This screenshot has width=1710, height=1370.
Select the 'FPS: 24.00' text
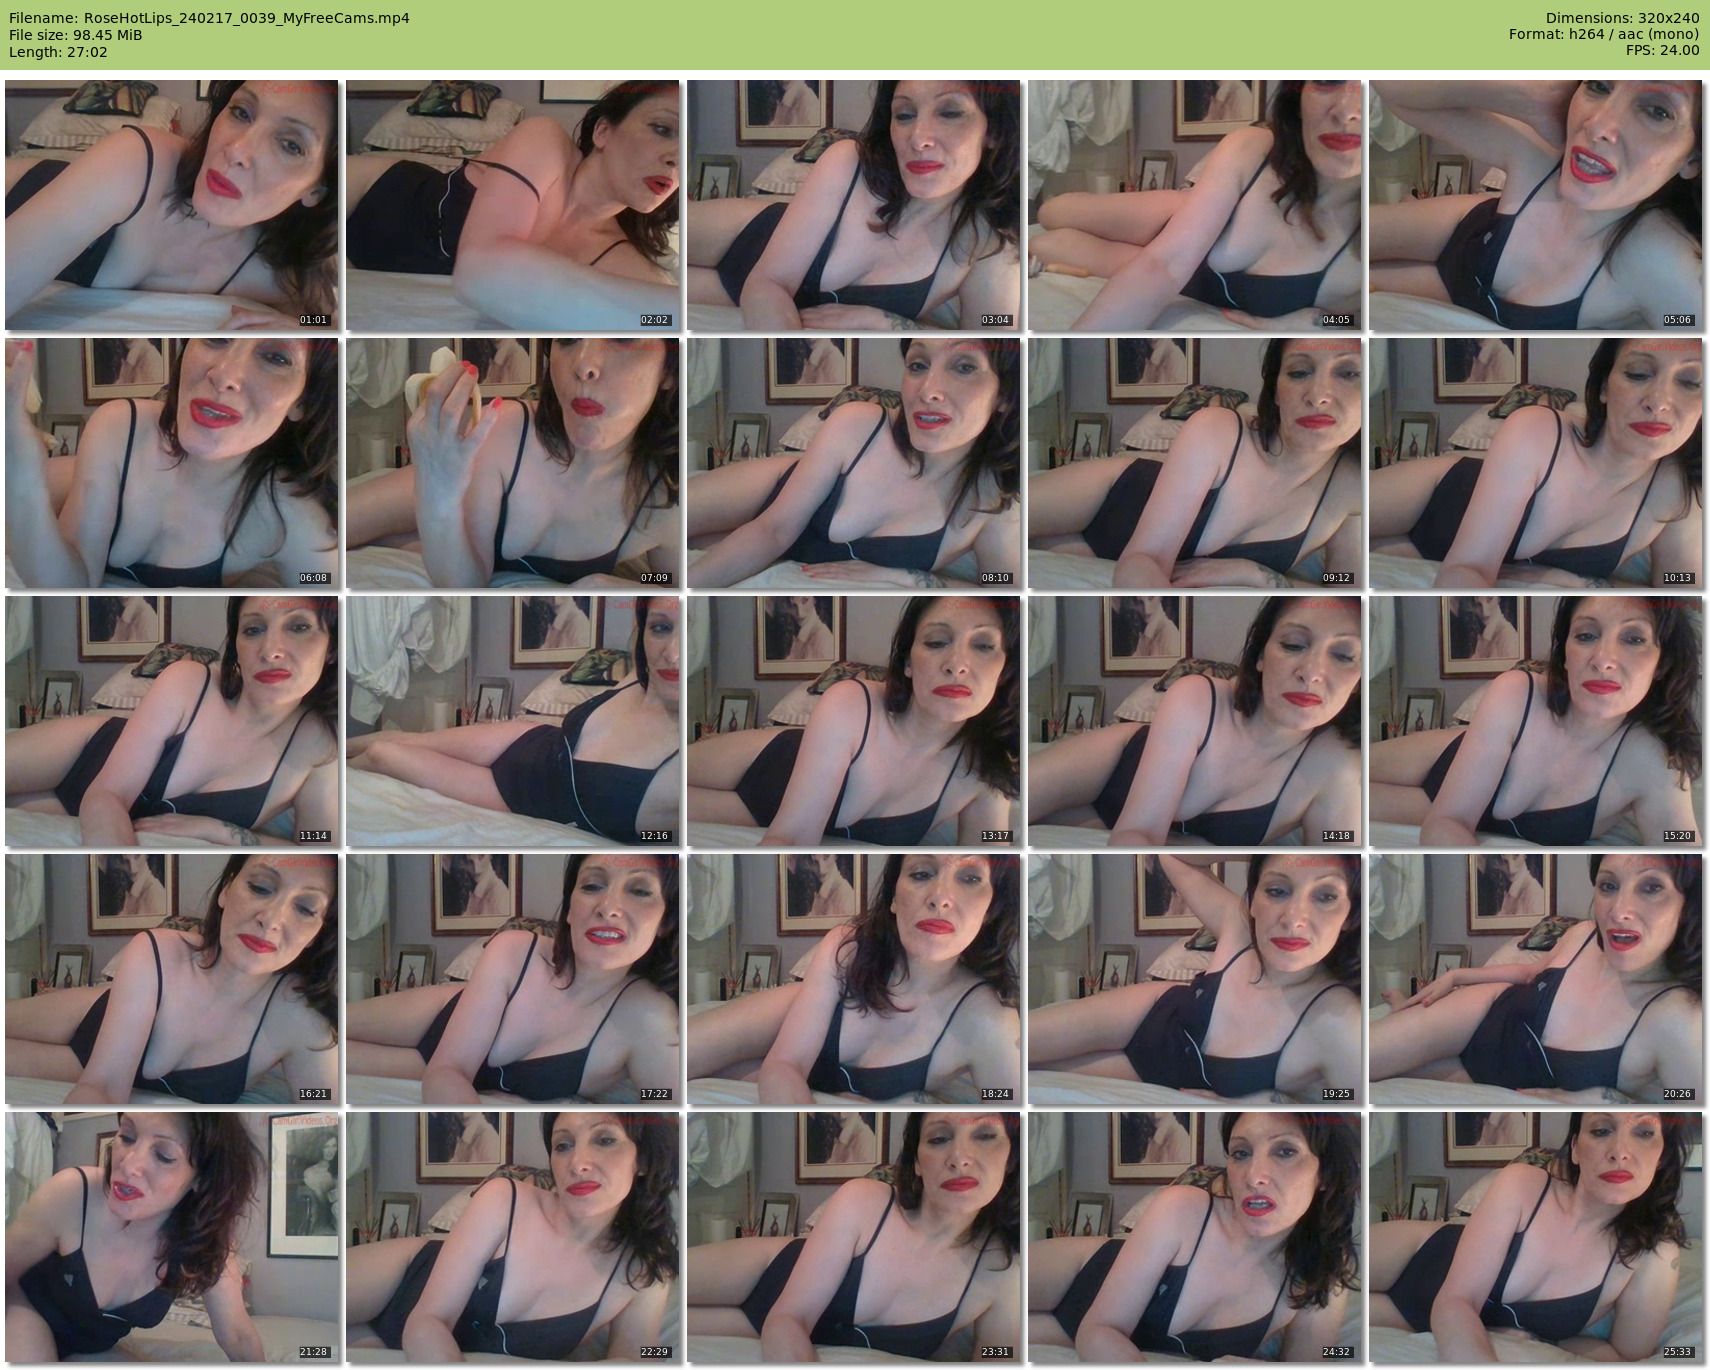point(1662,52)
